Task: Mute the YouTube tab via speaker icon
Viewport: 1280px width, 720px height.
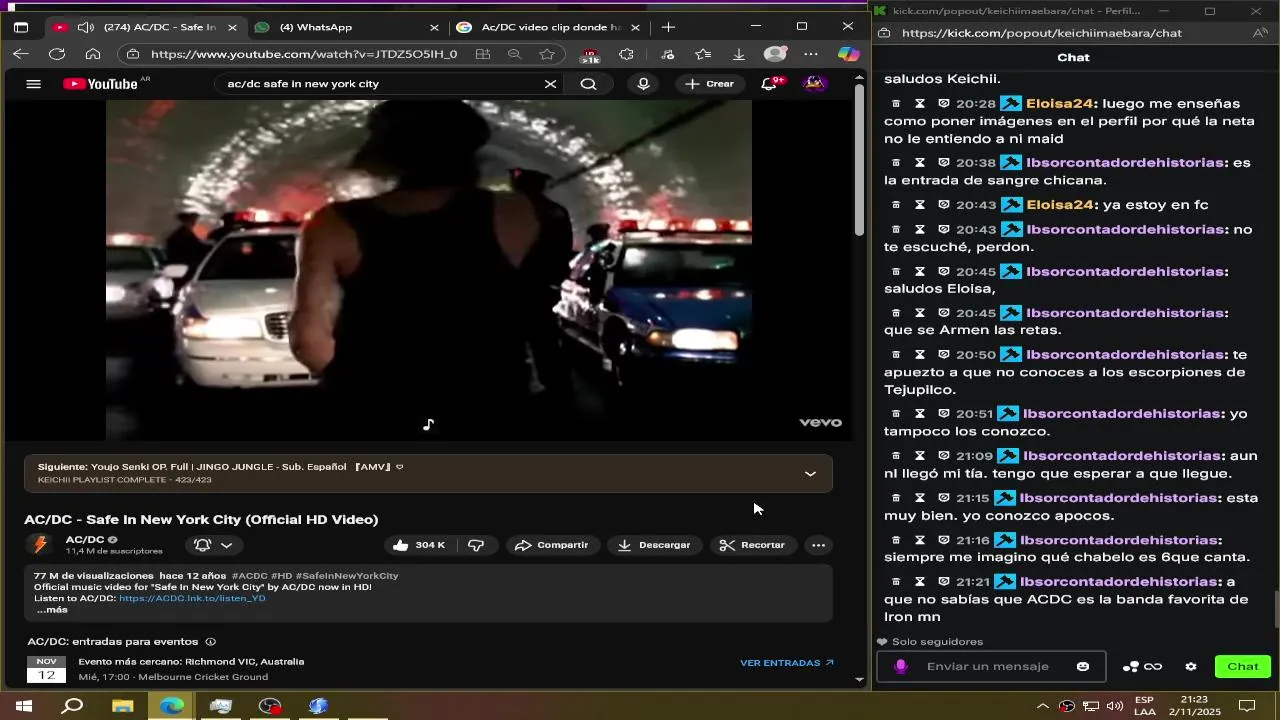Action: tap(86, 27)
